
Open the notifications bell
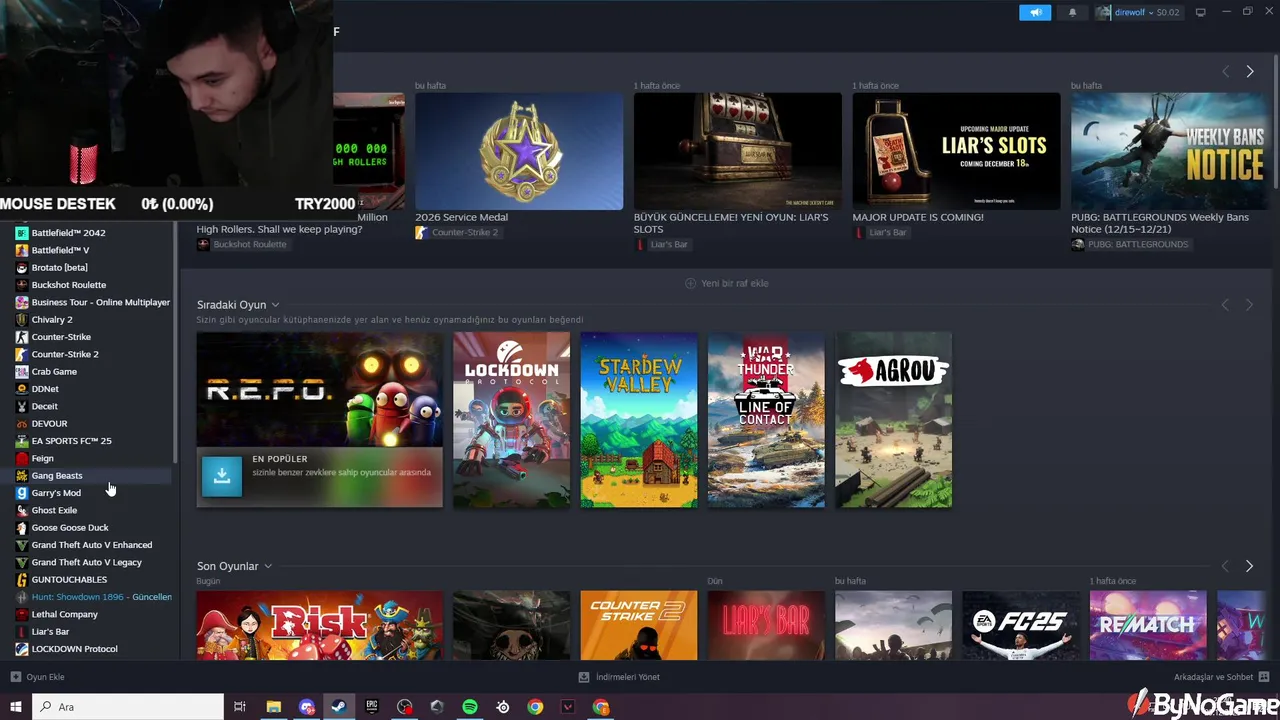coord(1073,12)
